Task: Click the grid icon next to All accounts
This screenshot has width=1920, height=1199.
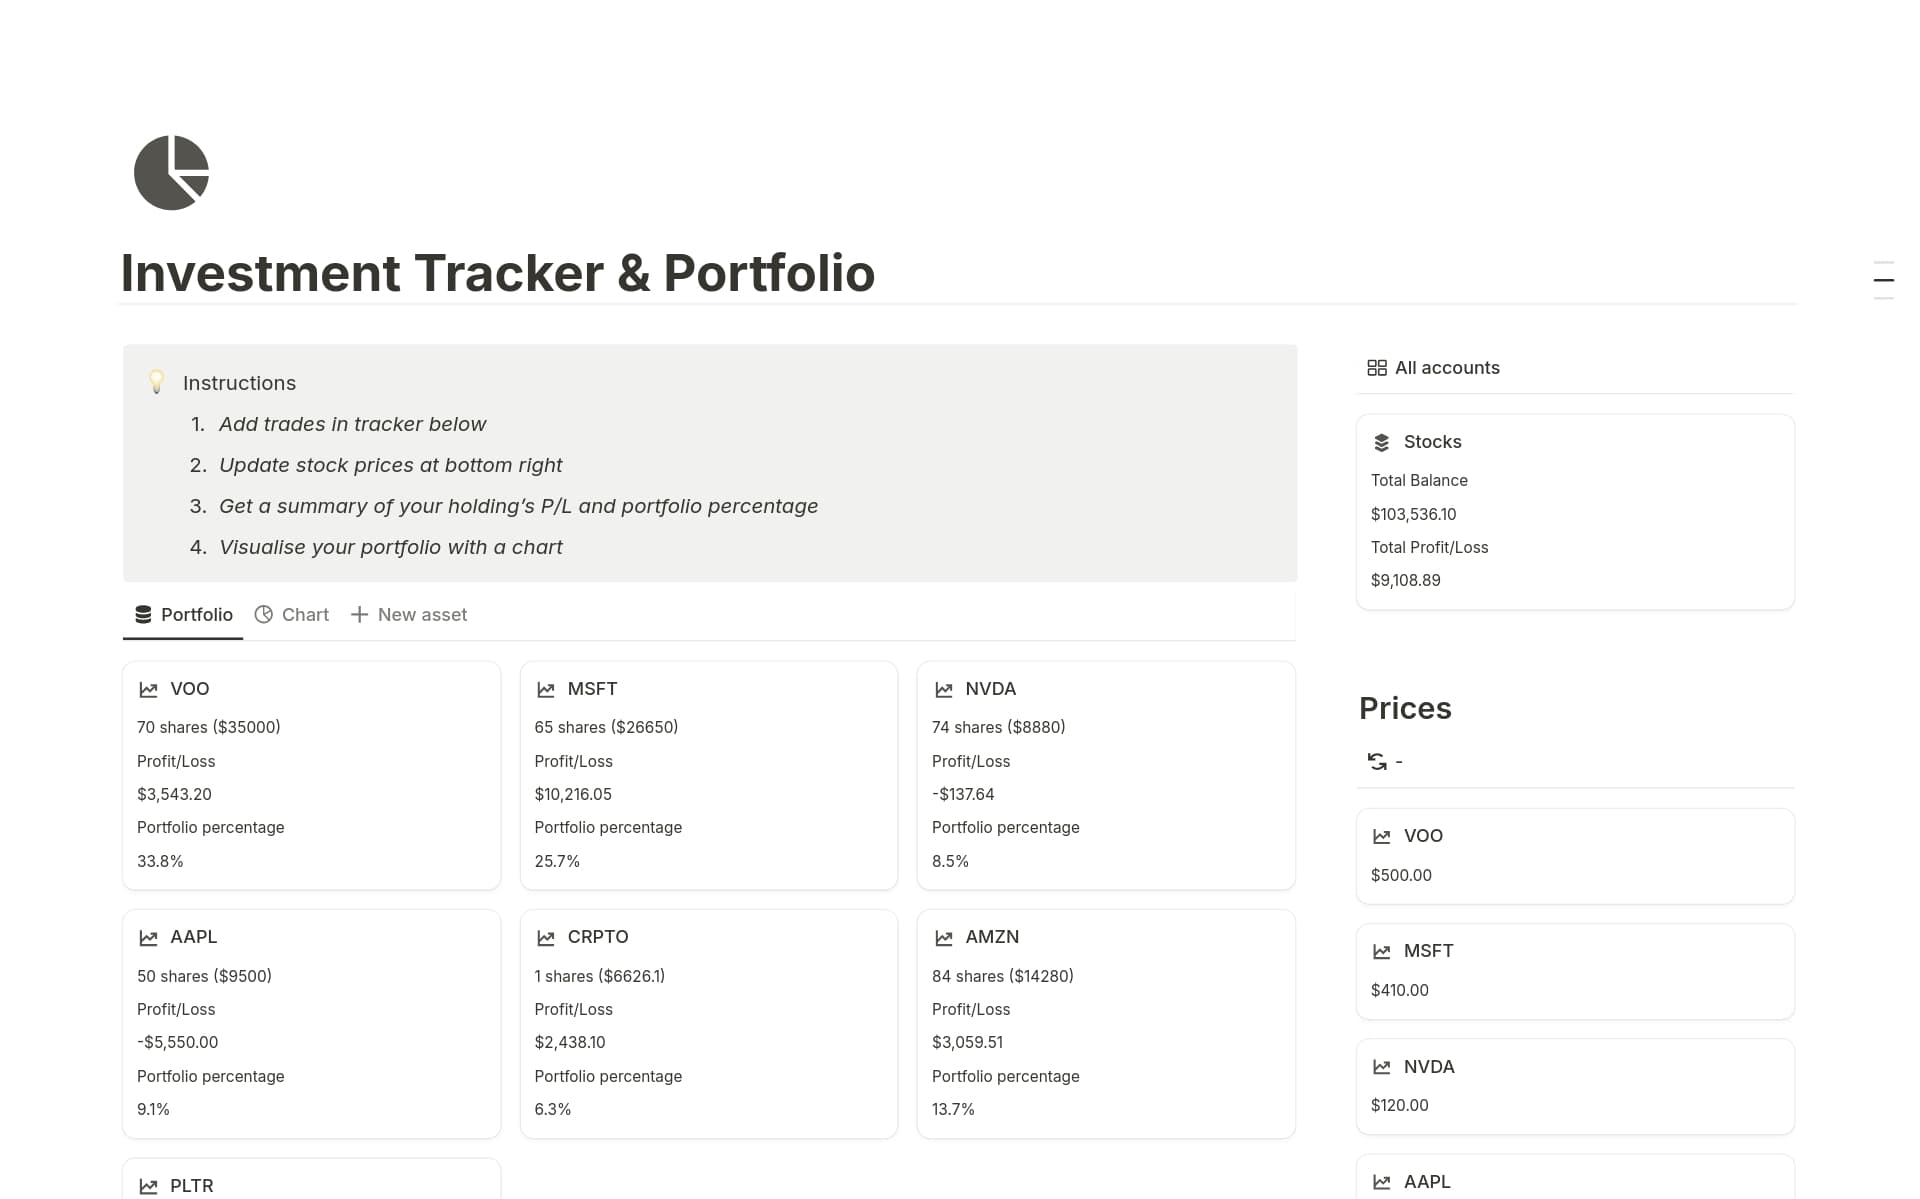Action: pyautogui.click(x=1376, y=367)
